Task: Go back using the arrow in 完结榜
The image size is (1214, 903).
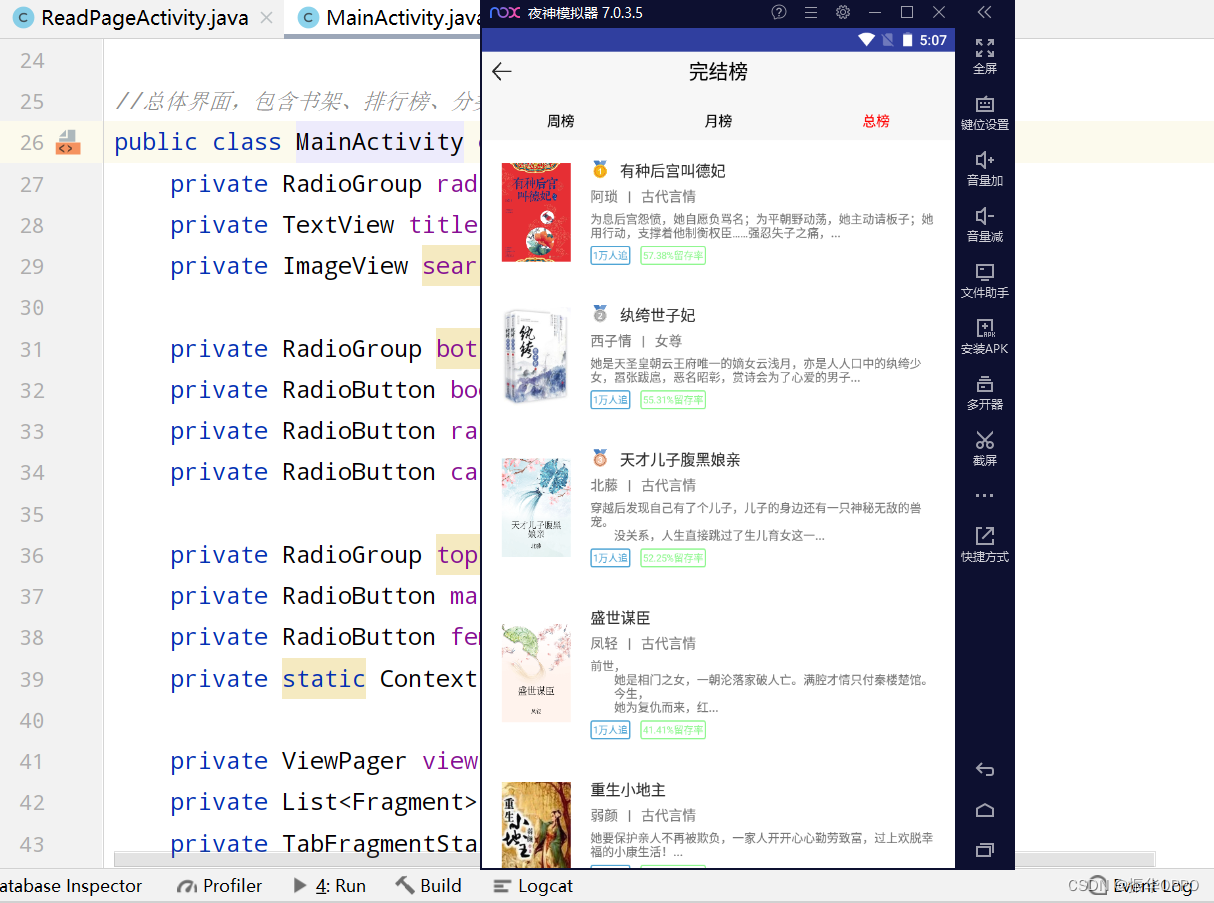Action: click(x=502, y=71)
